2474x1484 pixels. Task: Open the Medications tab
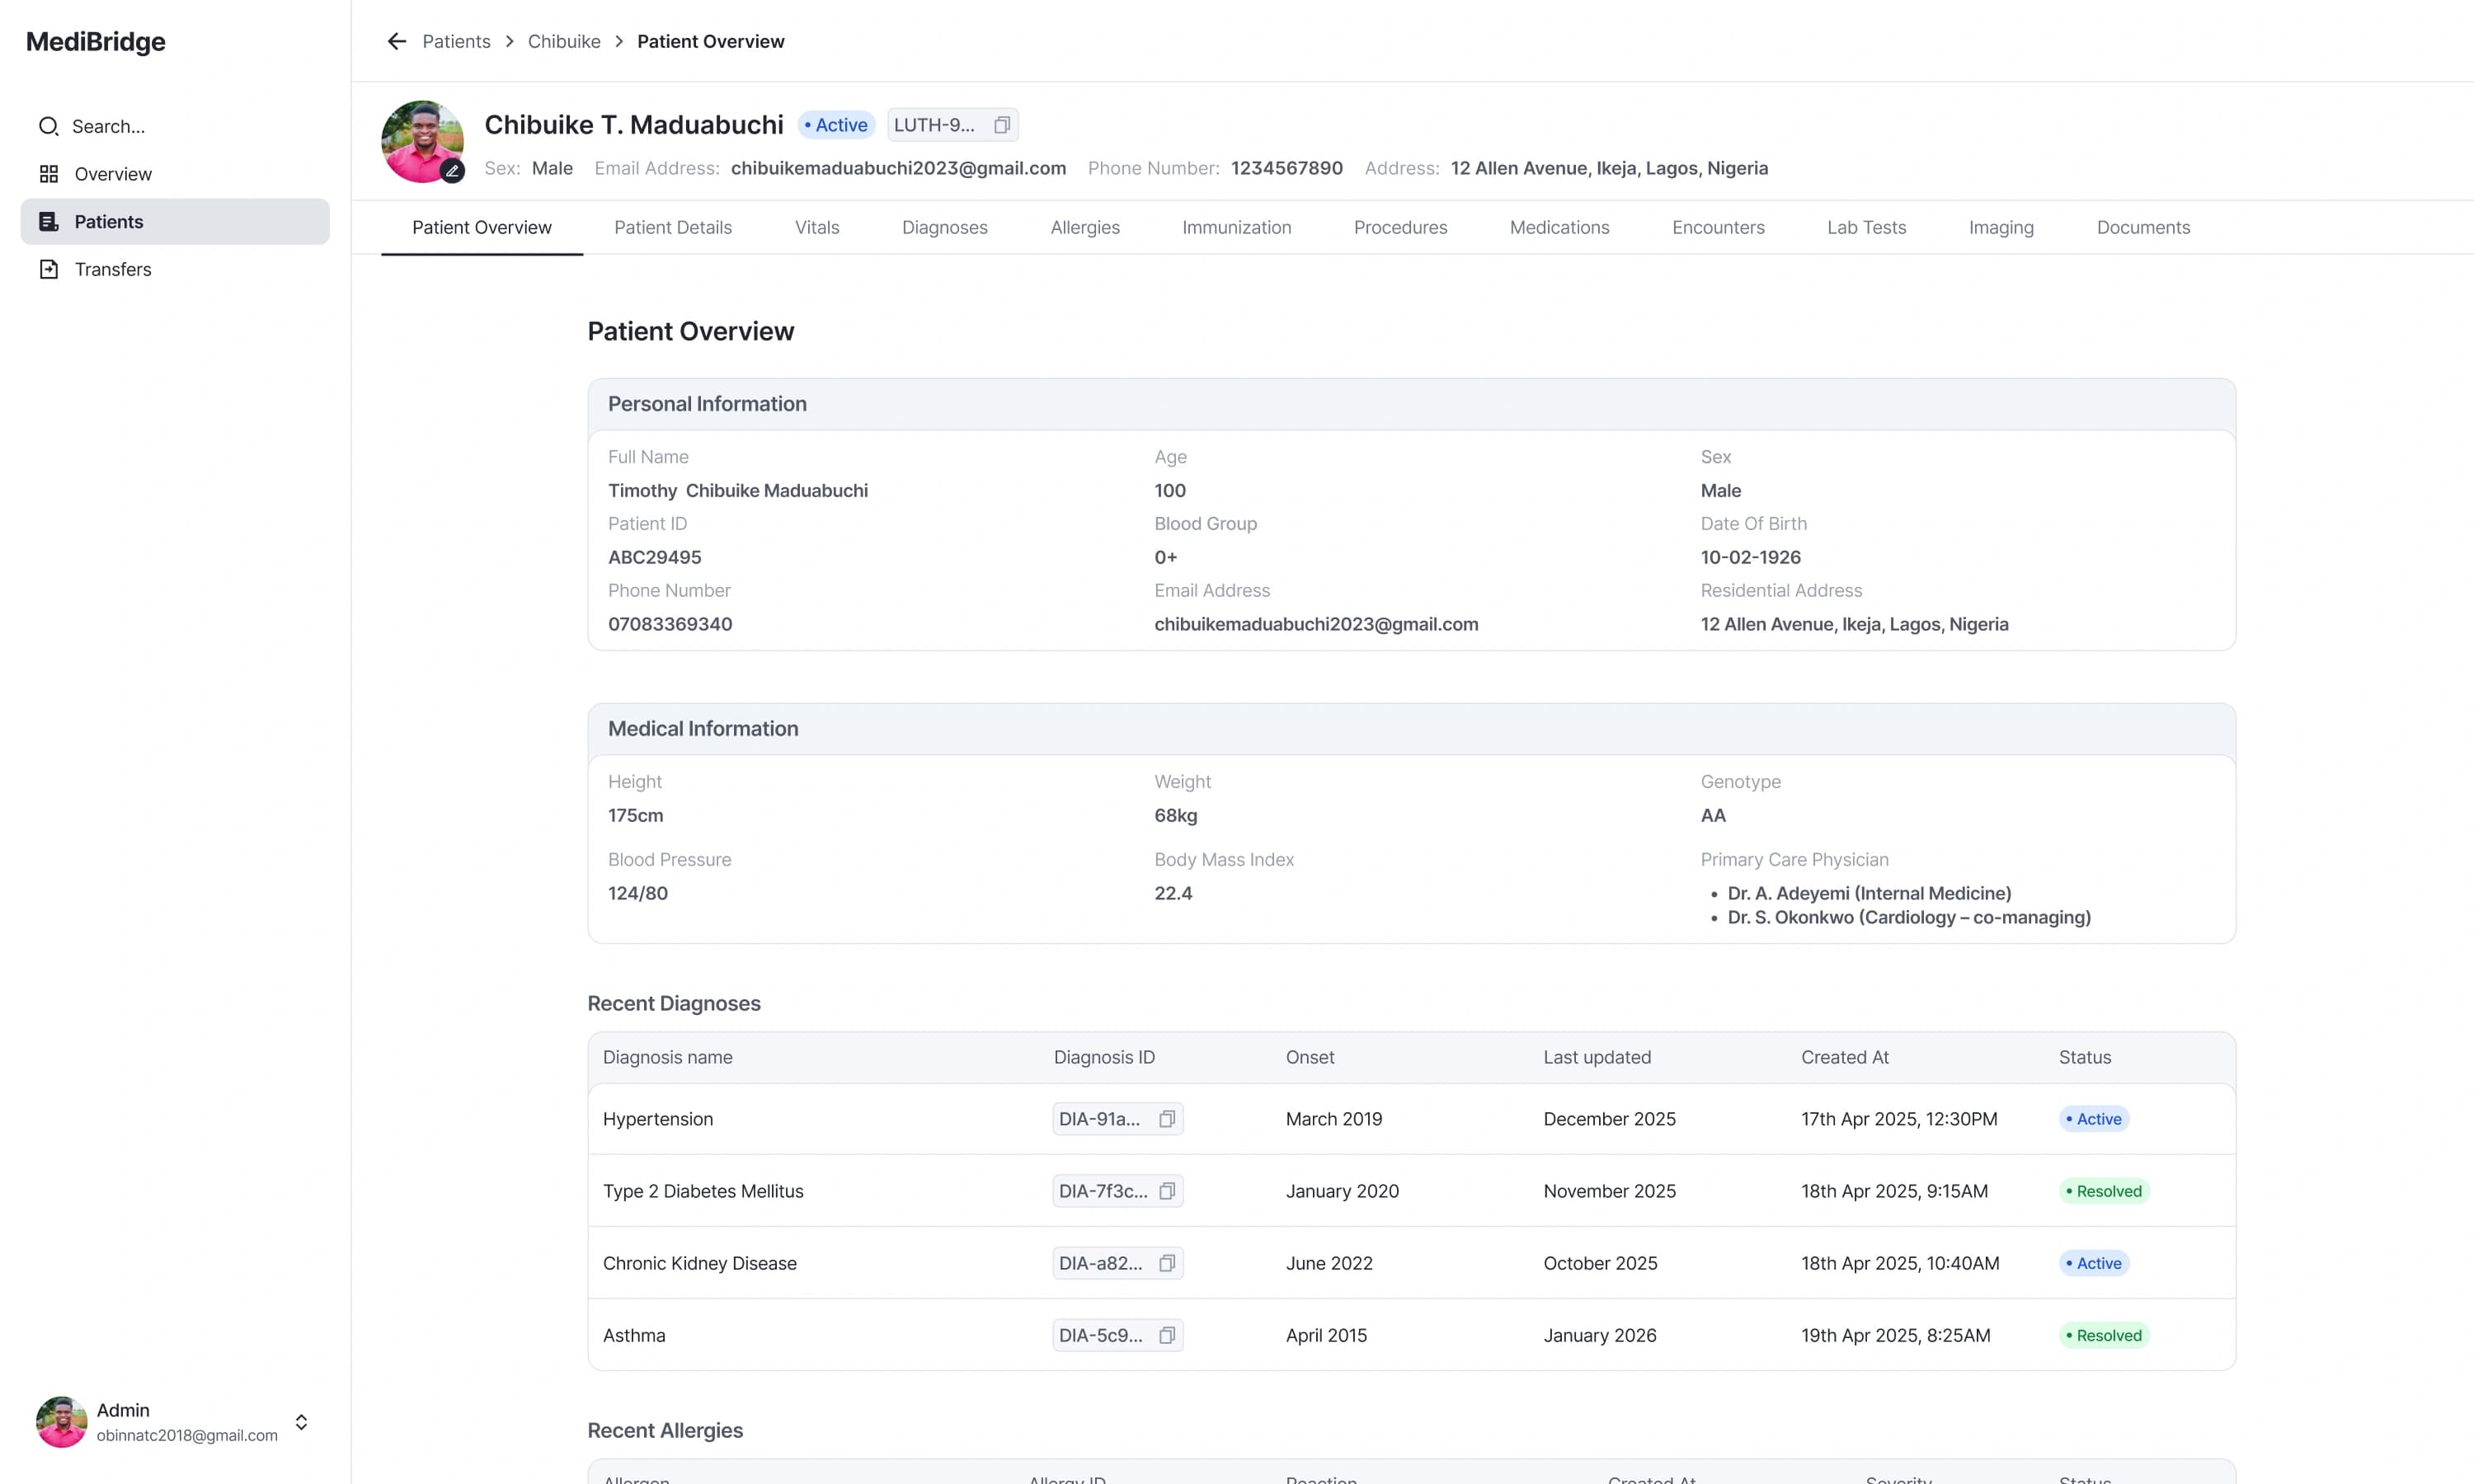click(1559, 227)
